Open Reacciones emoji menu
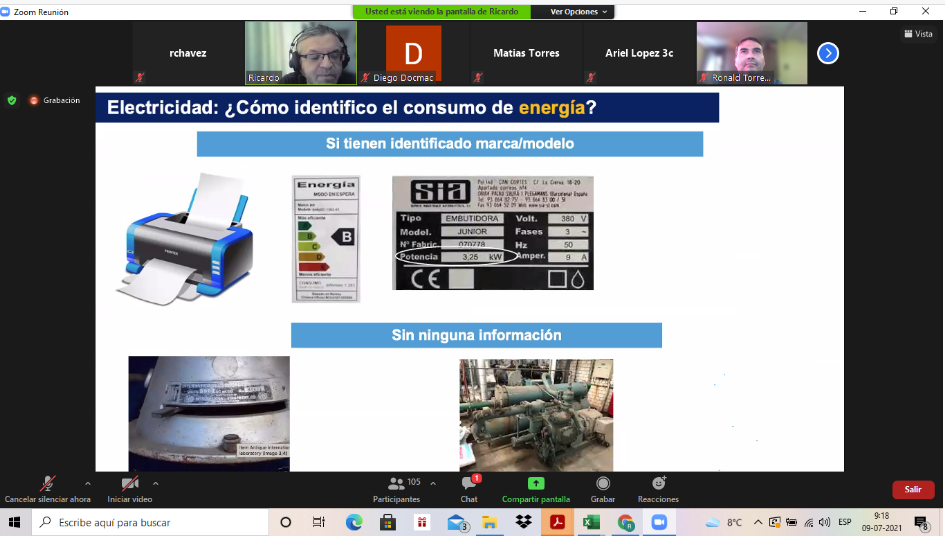Image resolution: width=945 pixels, height=538 pixels. pyautogui.click(x=658, y=484)
